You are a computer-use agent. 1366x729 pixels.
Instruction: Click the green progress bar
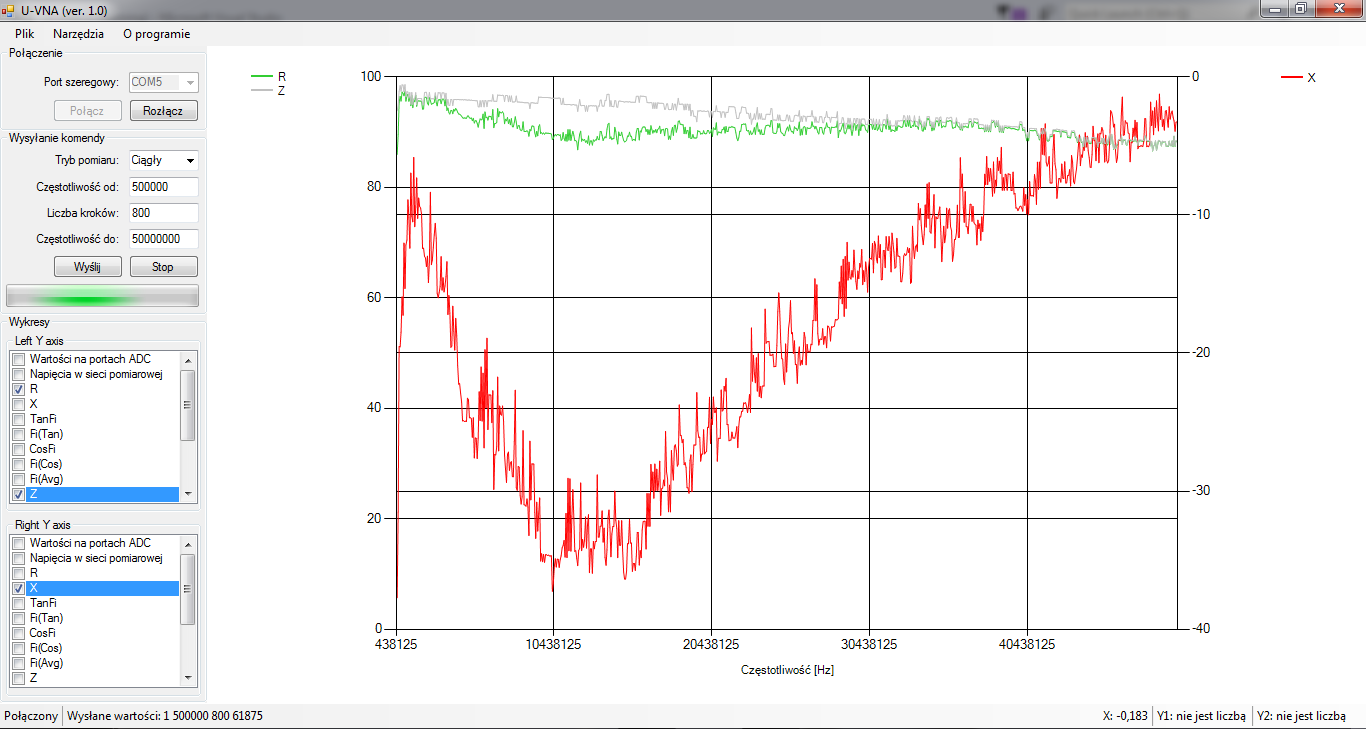click(102, 296)
